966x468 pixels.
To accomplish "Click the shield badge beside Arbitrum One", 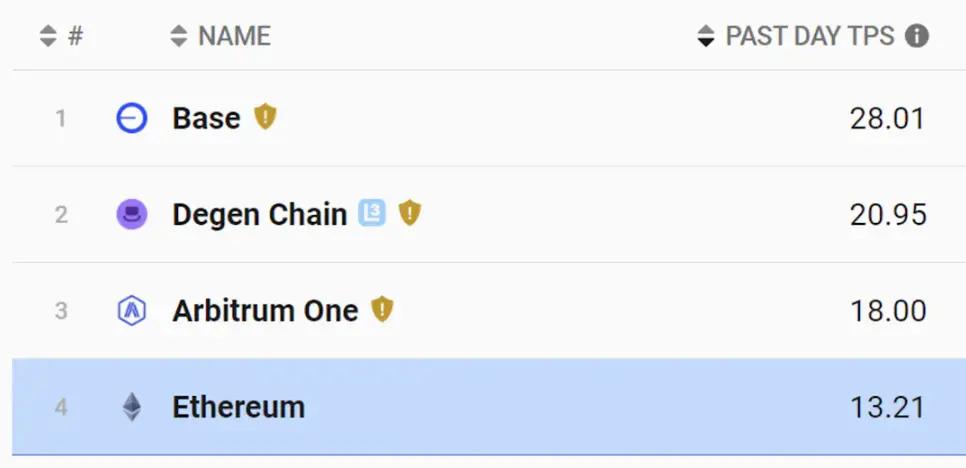I will click(x=382, y=310).
